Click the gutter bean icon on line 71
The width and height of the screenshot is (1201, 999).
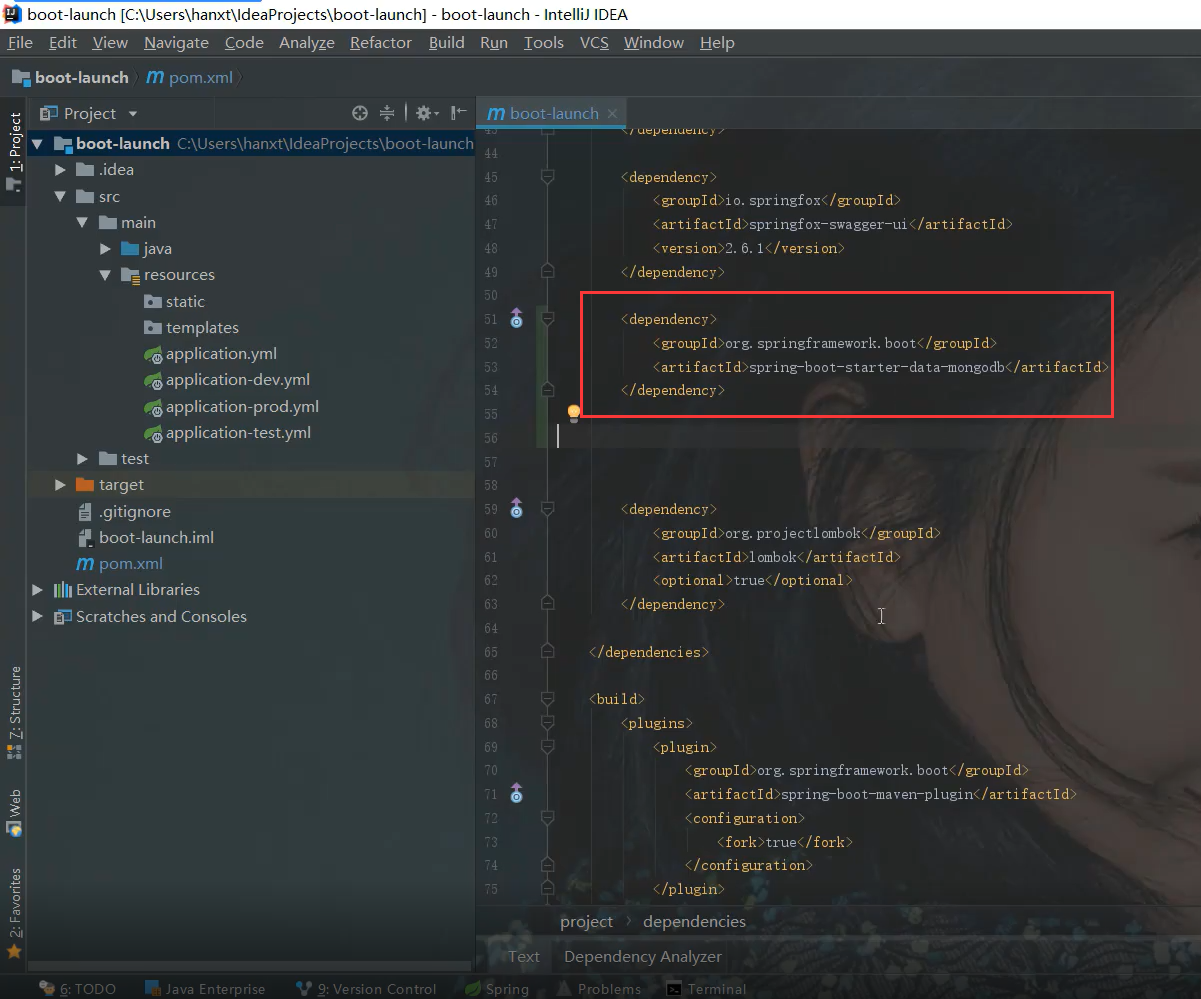(x=516, y=794)
